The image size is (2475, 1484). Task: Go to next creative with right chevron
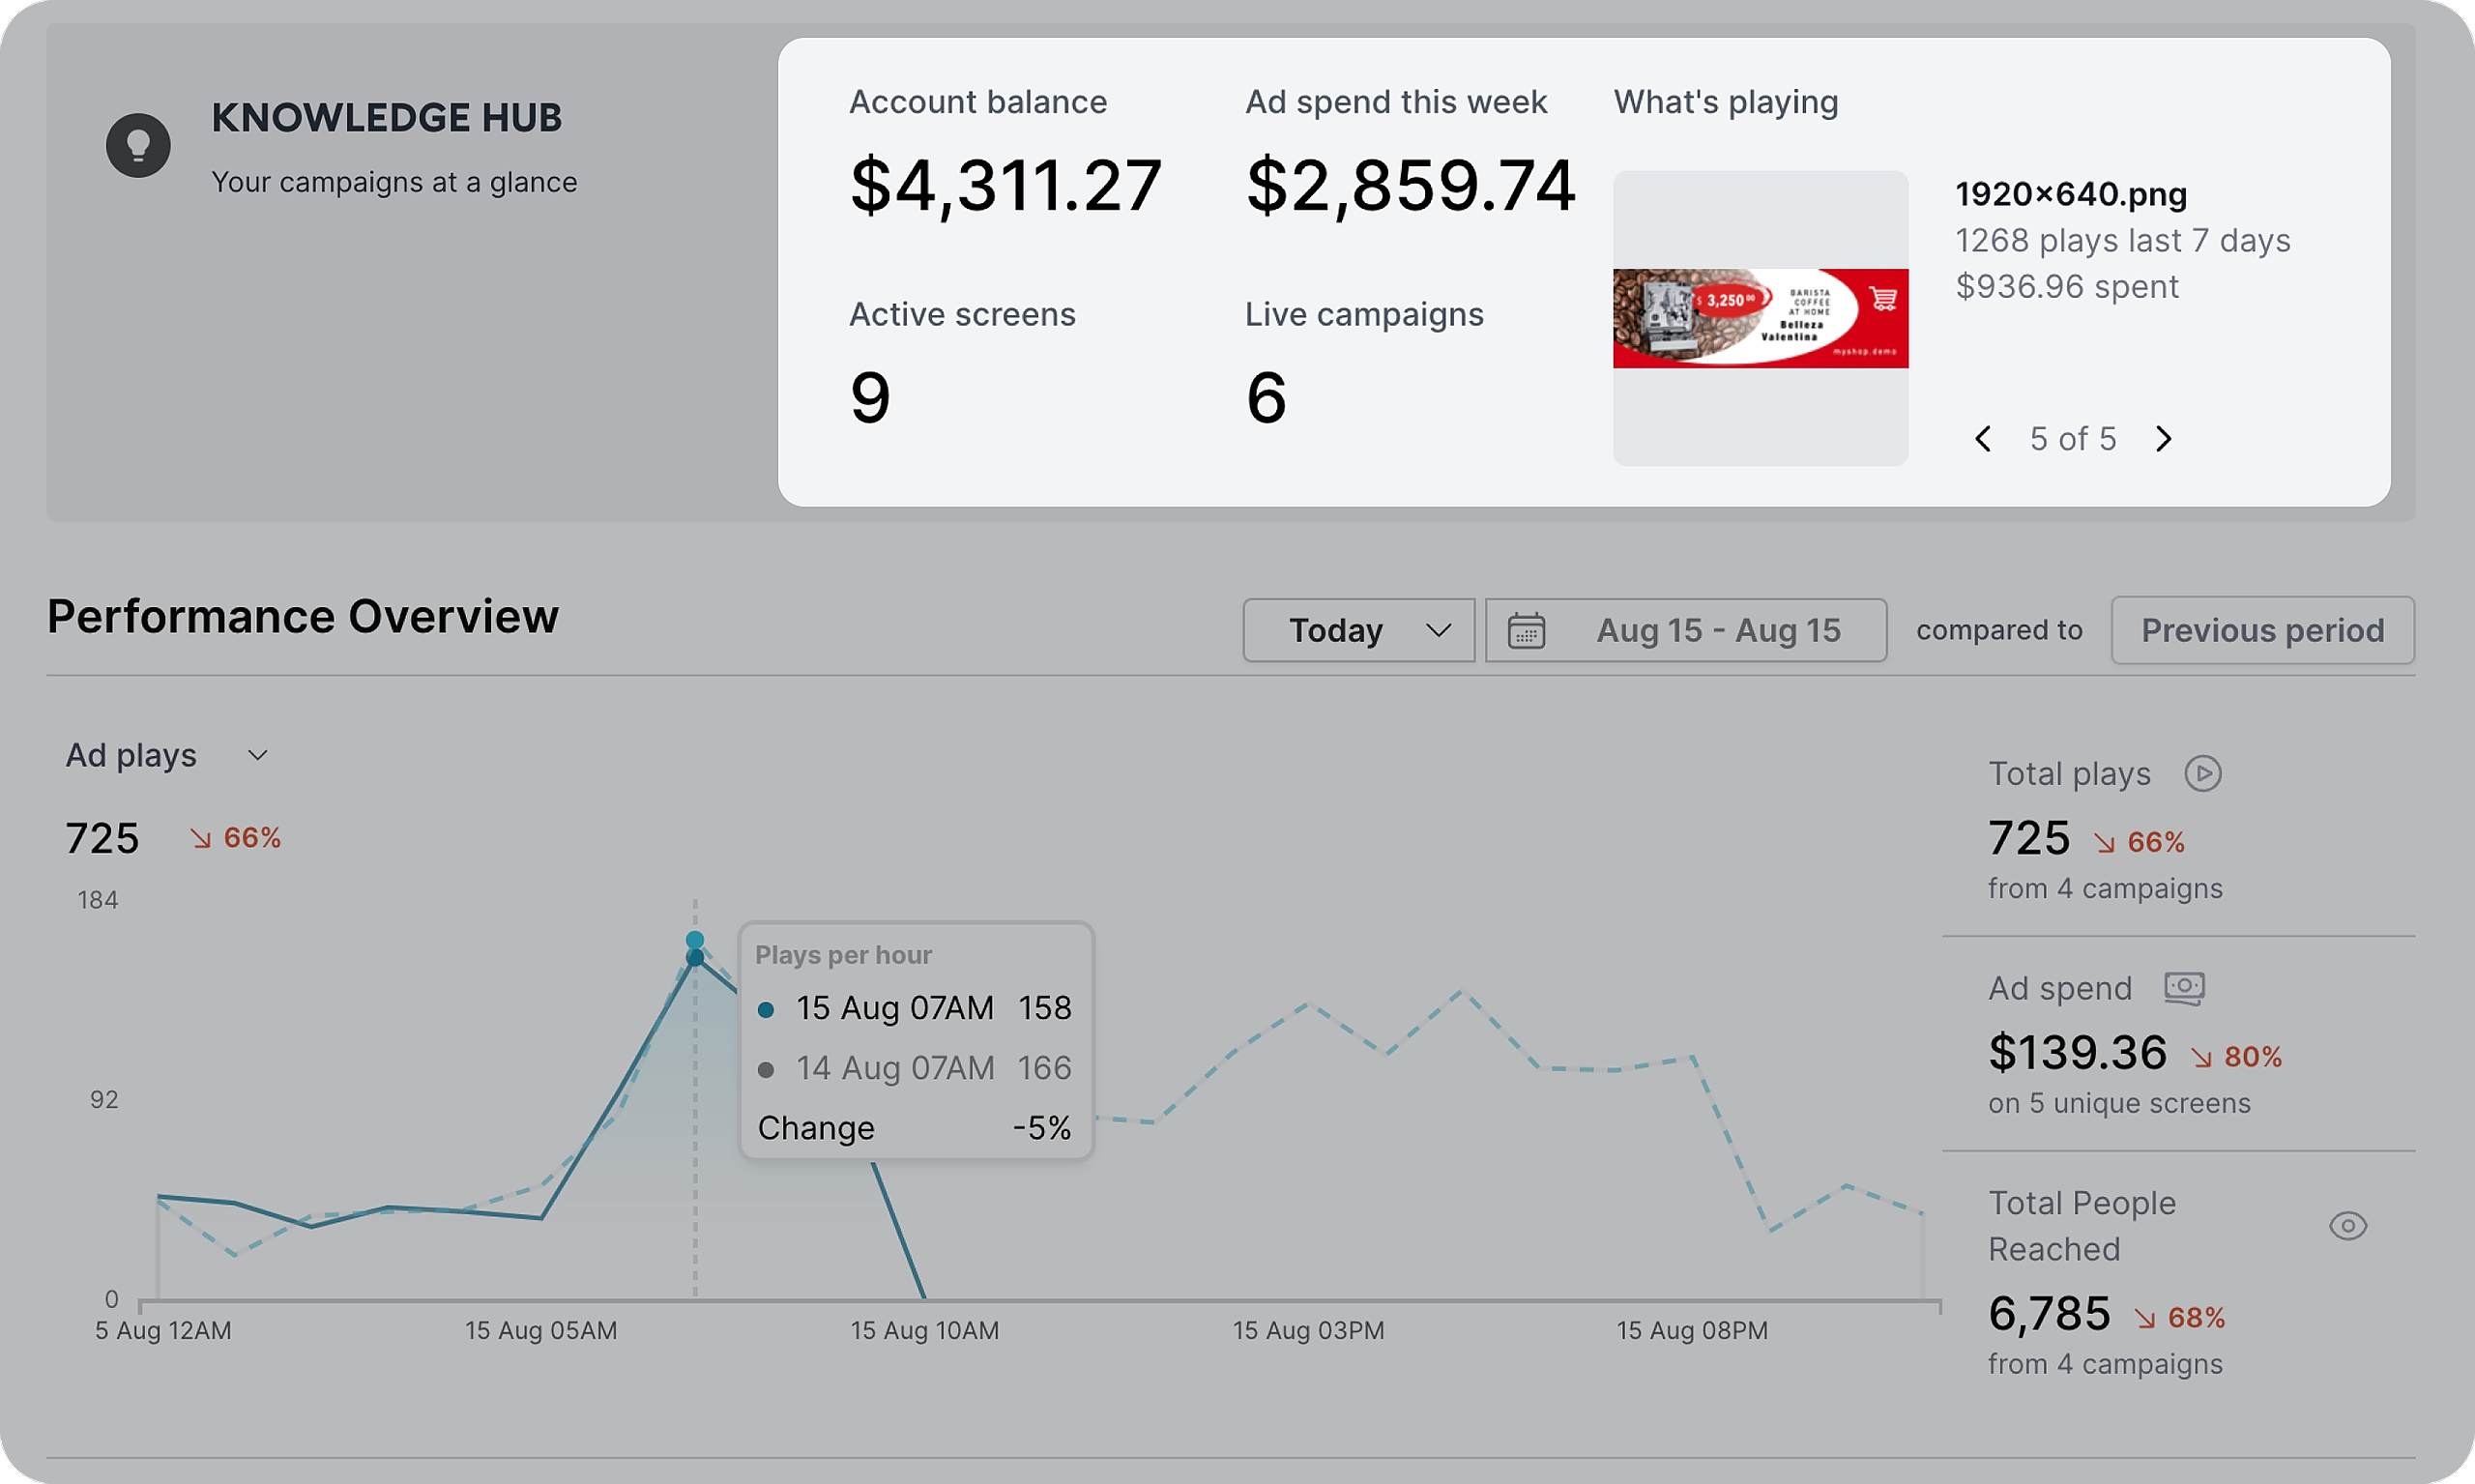pyautogui.click(x=2163, y=439)
